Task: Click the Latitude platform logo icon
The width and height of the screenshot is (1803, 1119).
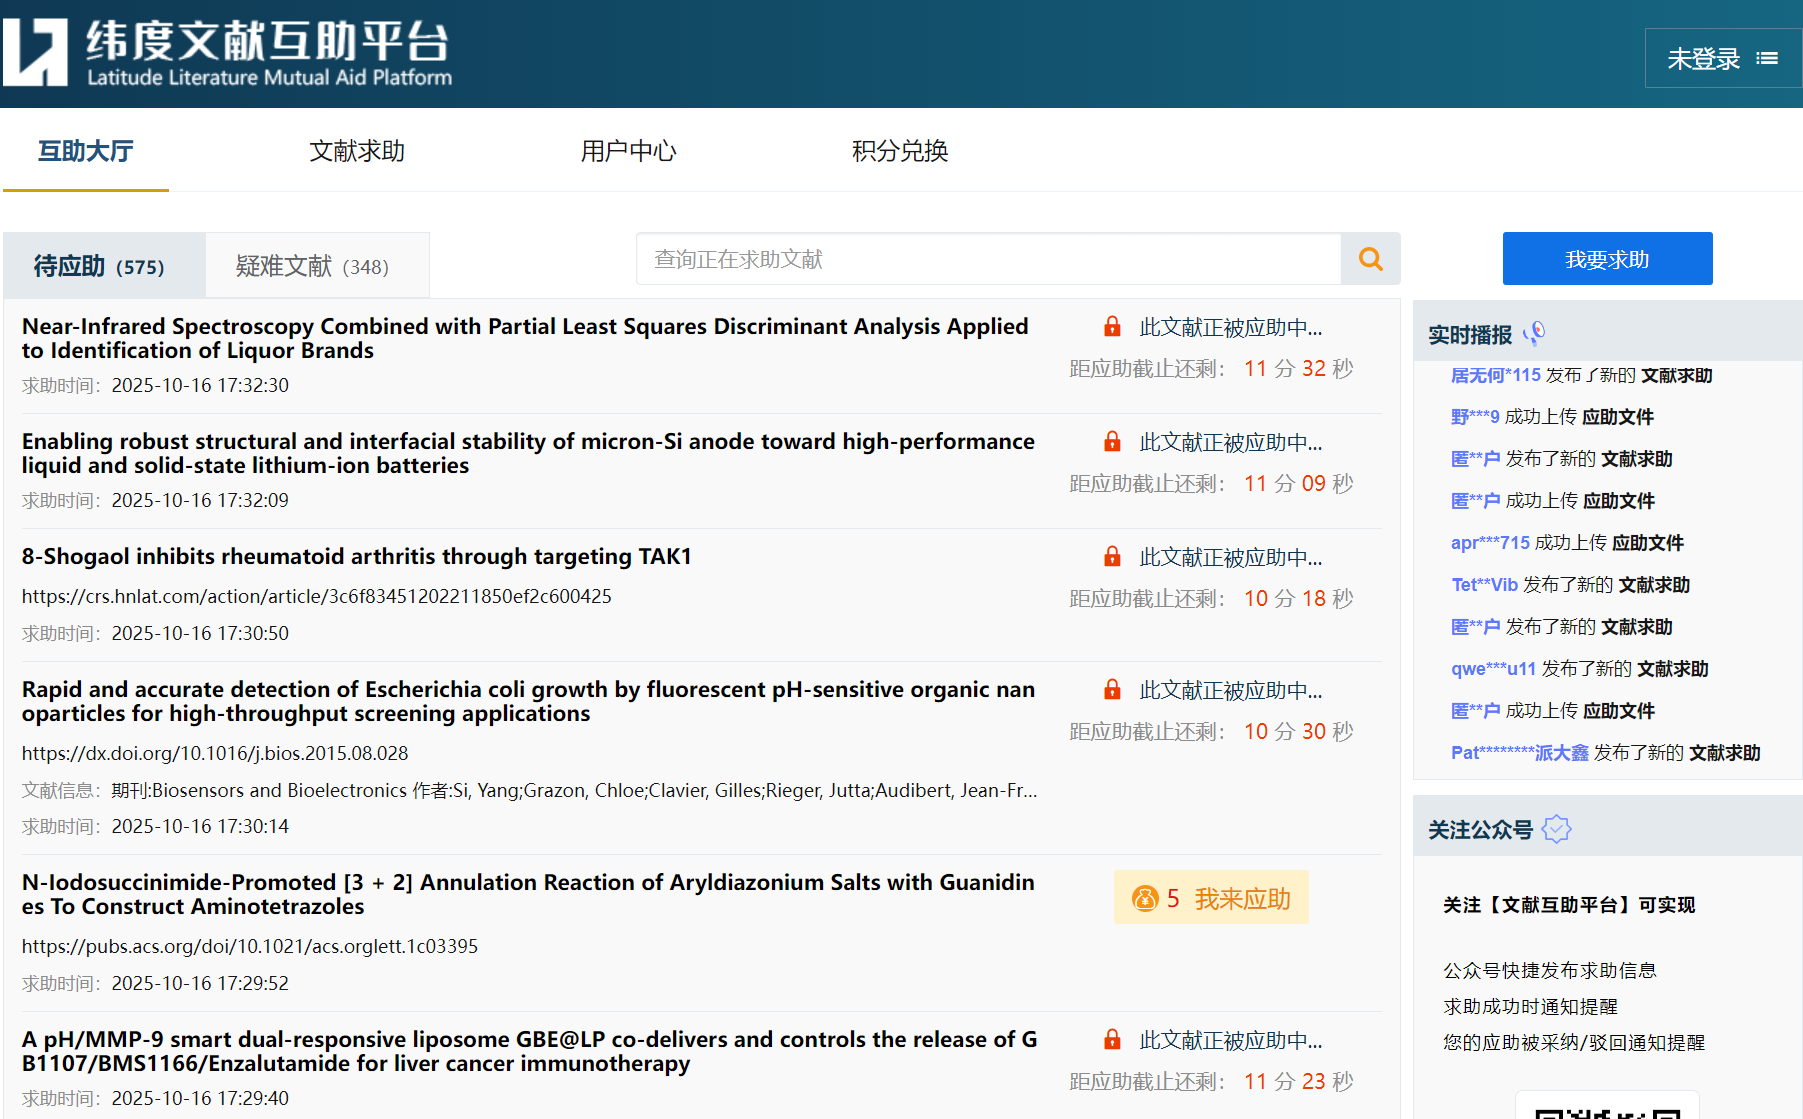Action: coord(36,52)
